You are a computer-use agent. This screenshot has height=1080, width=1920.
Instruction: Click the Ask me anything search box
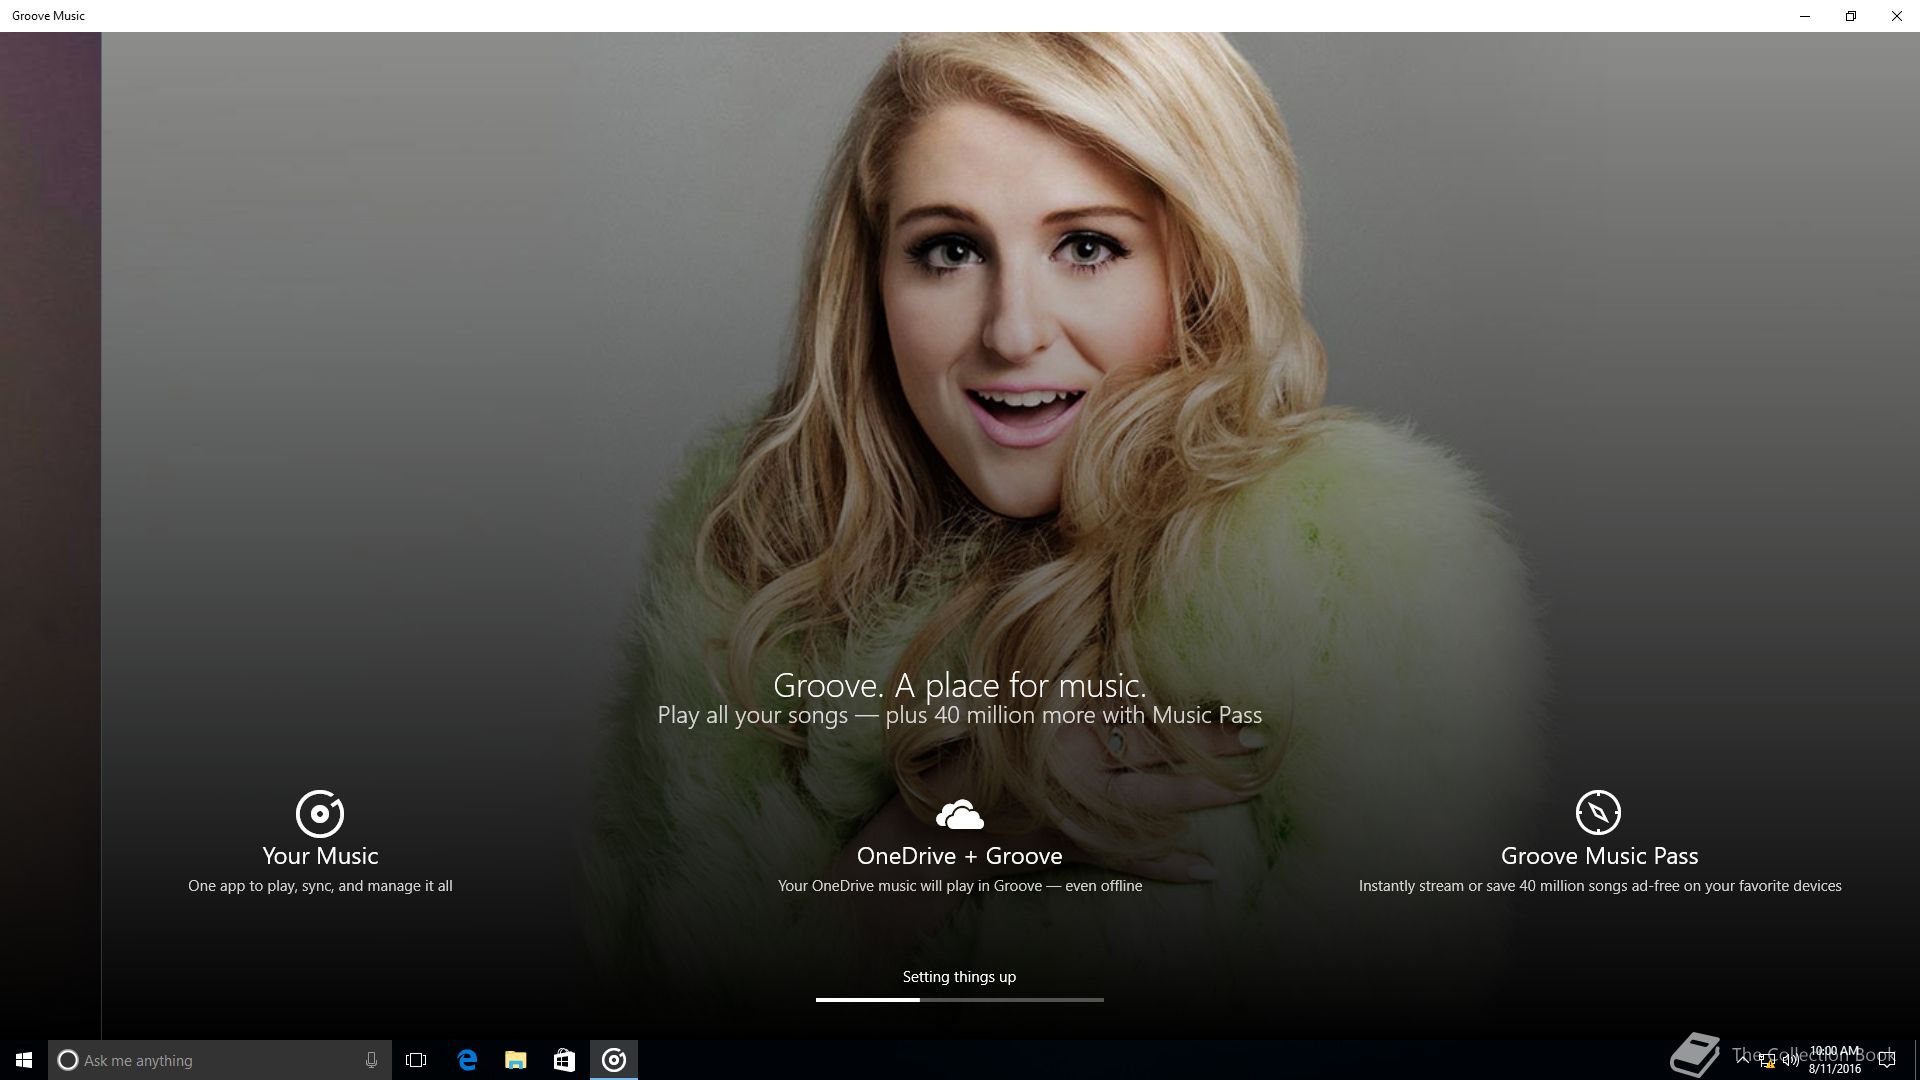point(220,1060)
